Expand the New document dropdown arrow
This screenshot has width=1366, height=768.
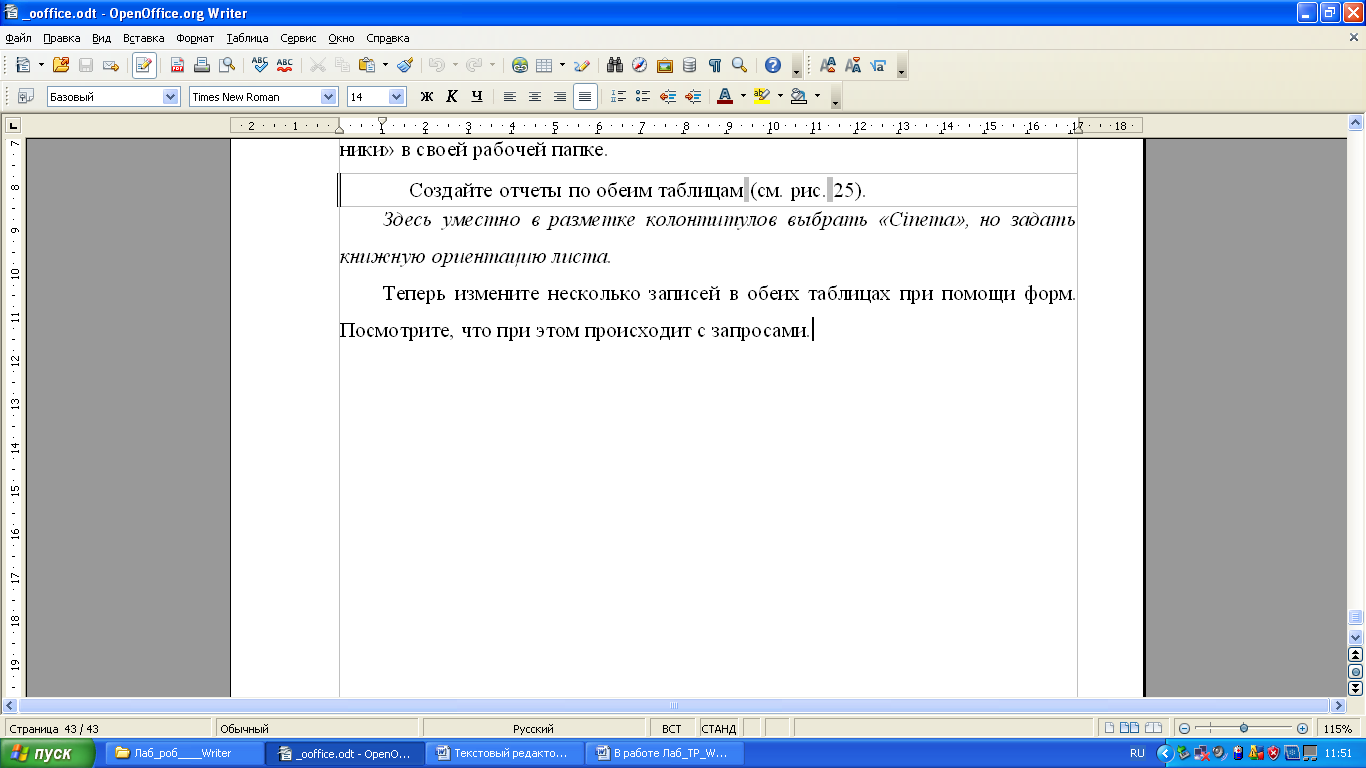(41, 65)
